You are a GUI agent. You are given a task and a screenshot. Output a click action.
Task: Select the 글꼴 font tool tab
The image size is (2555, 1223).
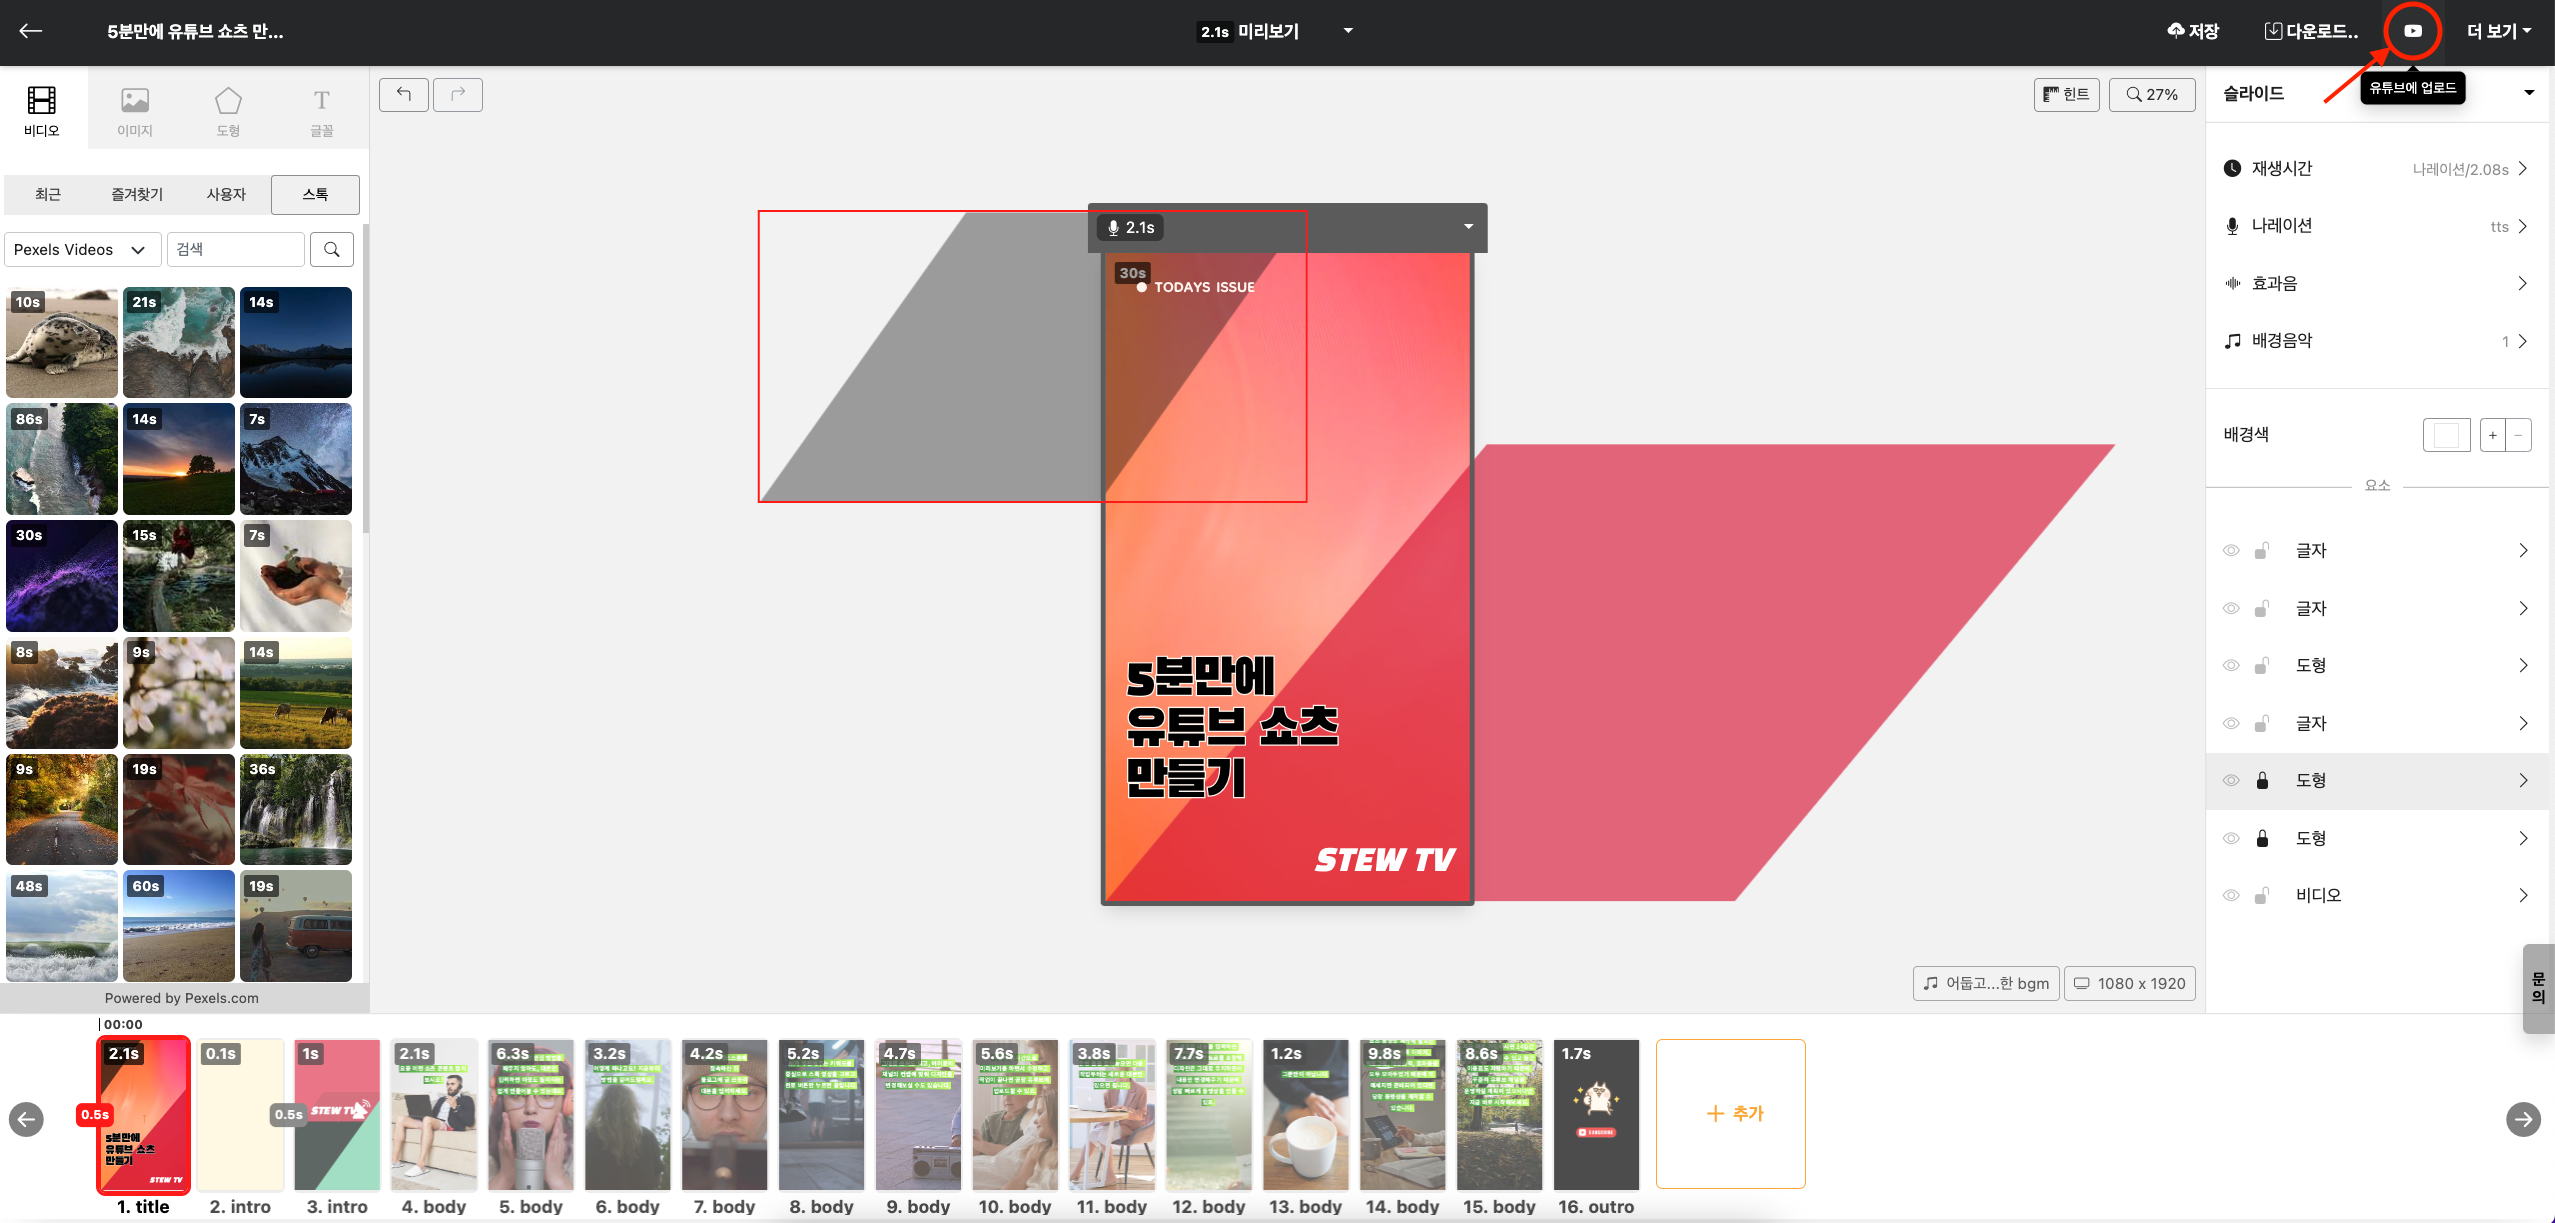[x=321, y=110]
